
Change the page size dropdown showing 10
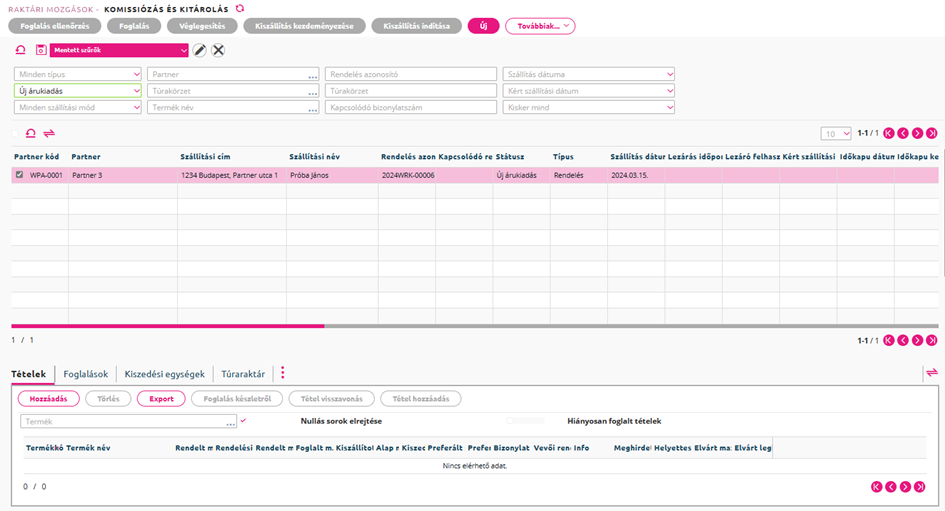tap(836, 134)
